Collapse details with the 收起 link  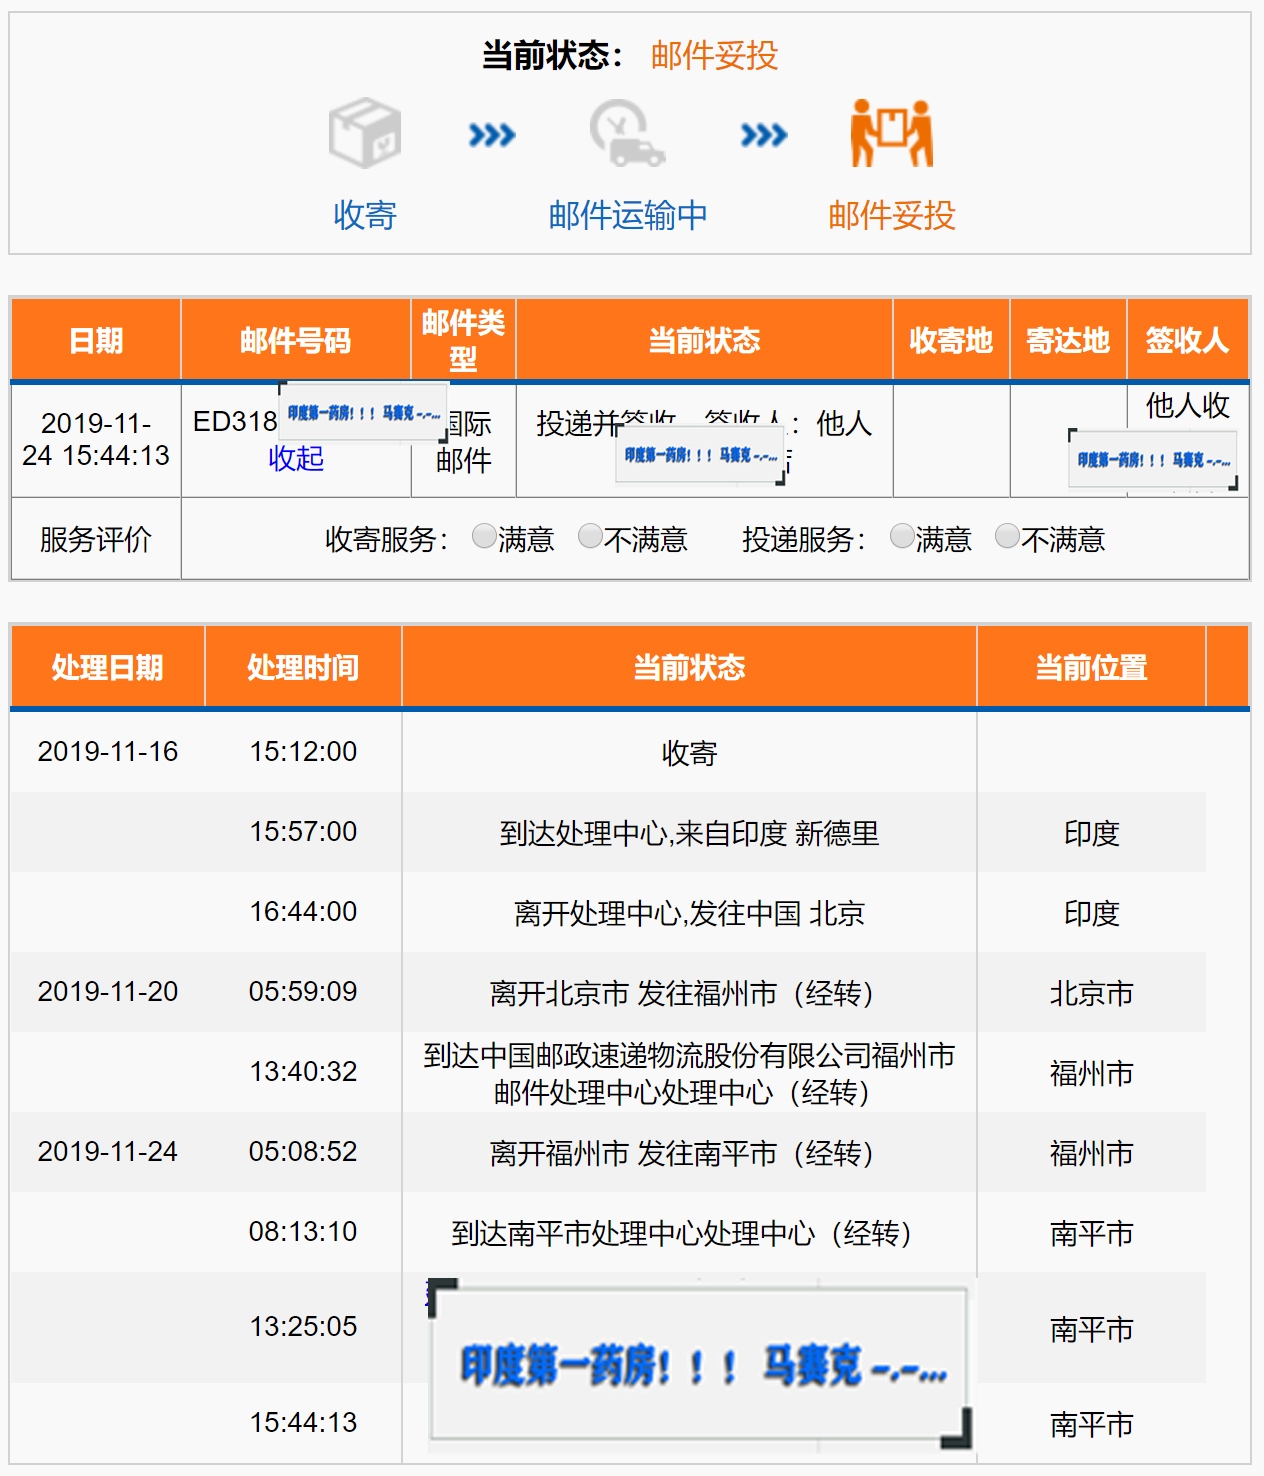[296, 458]
